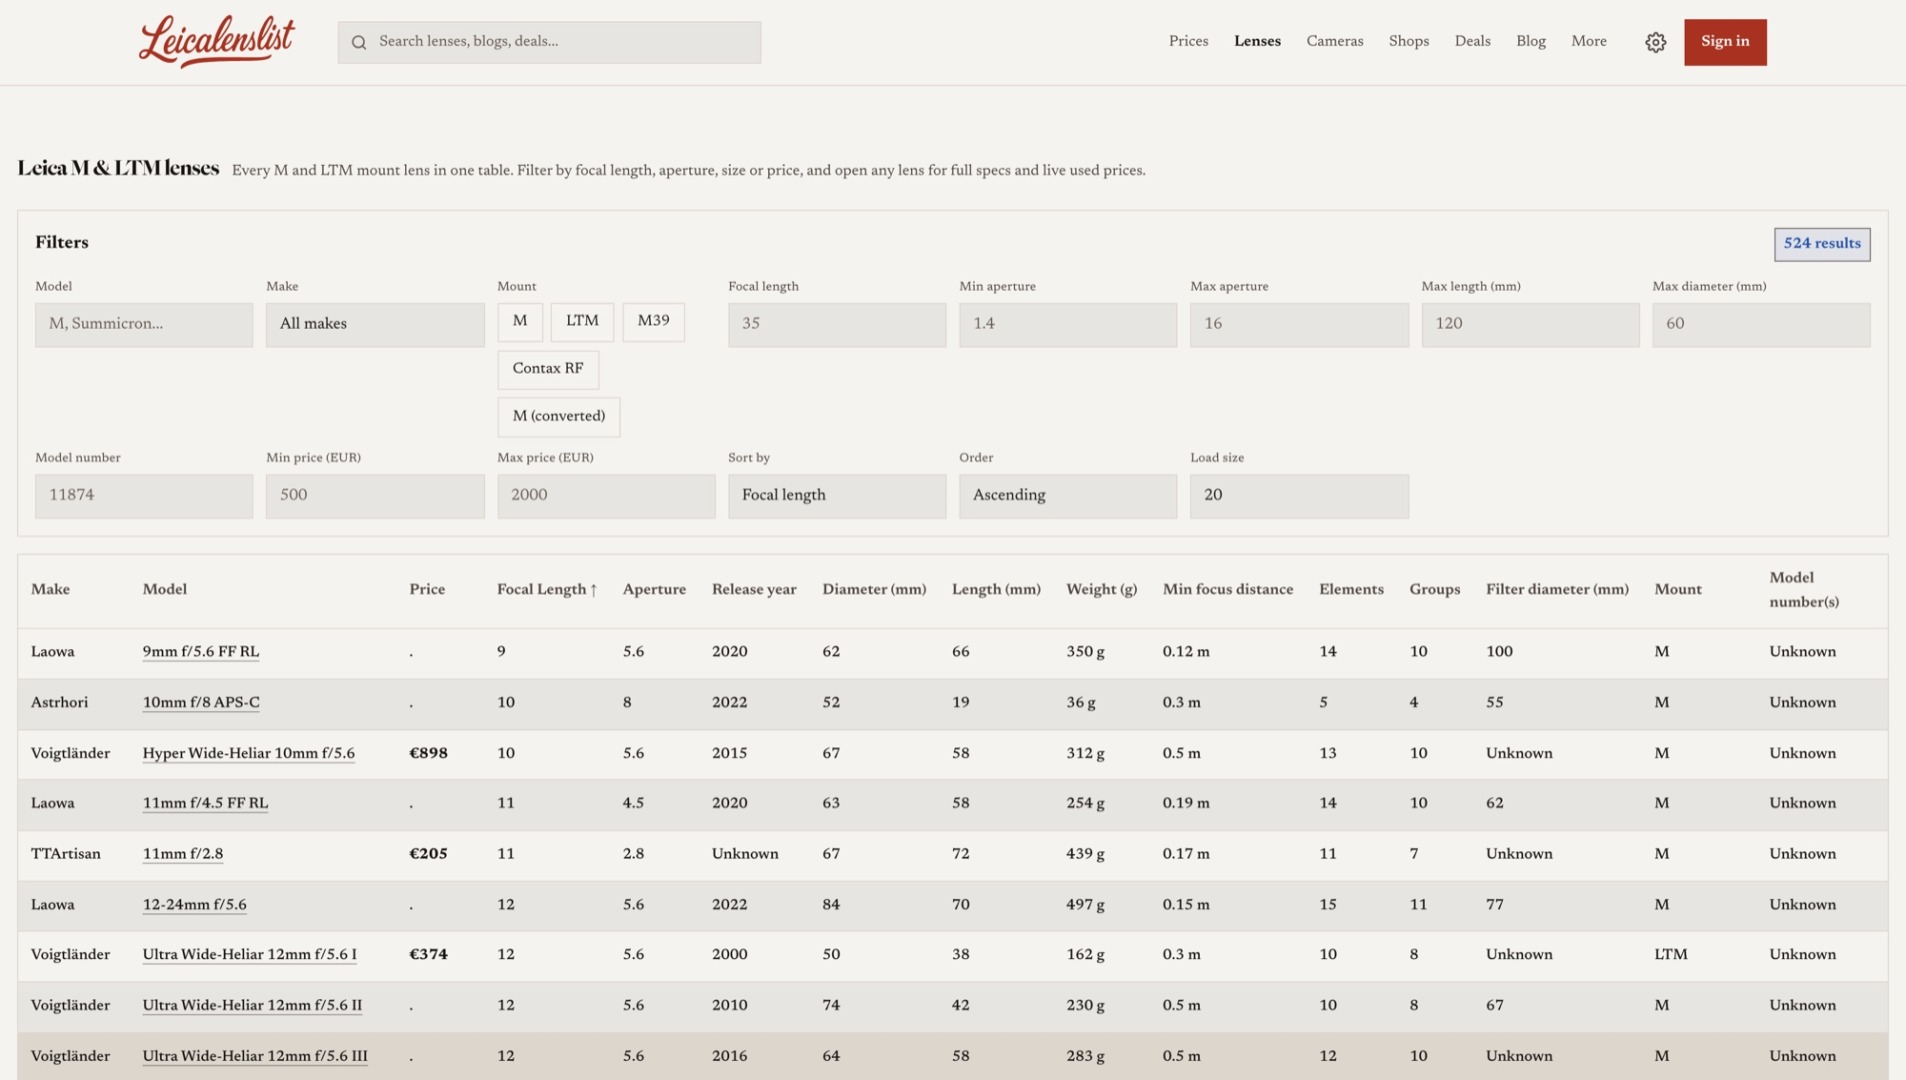Click the Max price (EUR) input
The height and width of the screenshot is (1080, 1906).
point(606,496)
